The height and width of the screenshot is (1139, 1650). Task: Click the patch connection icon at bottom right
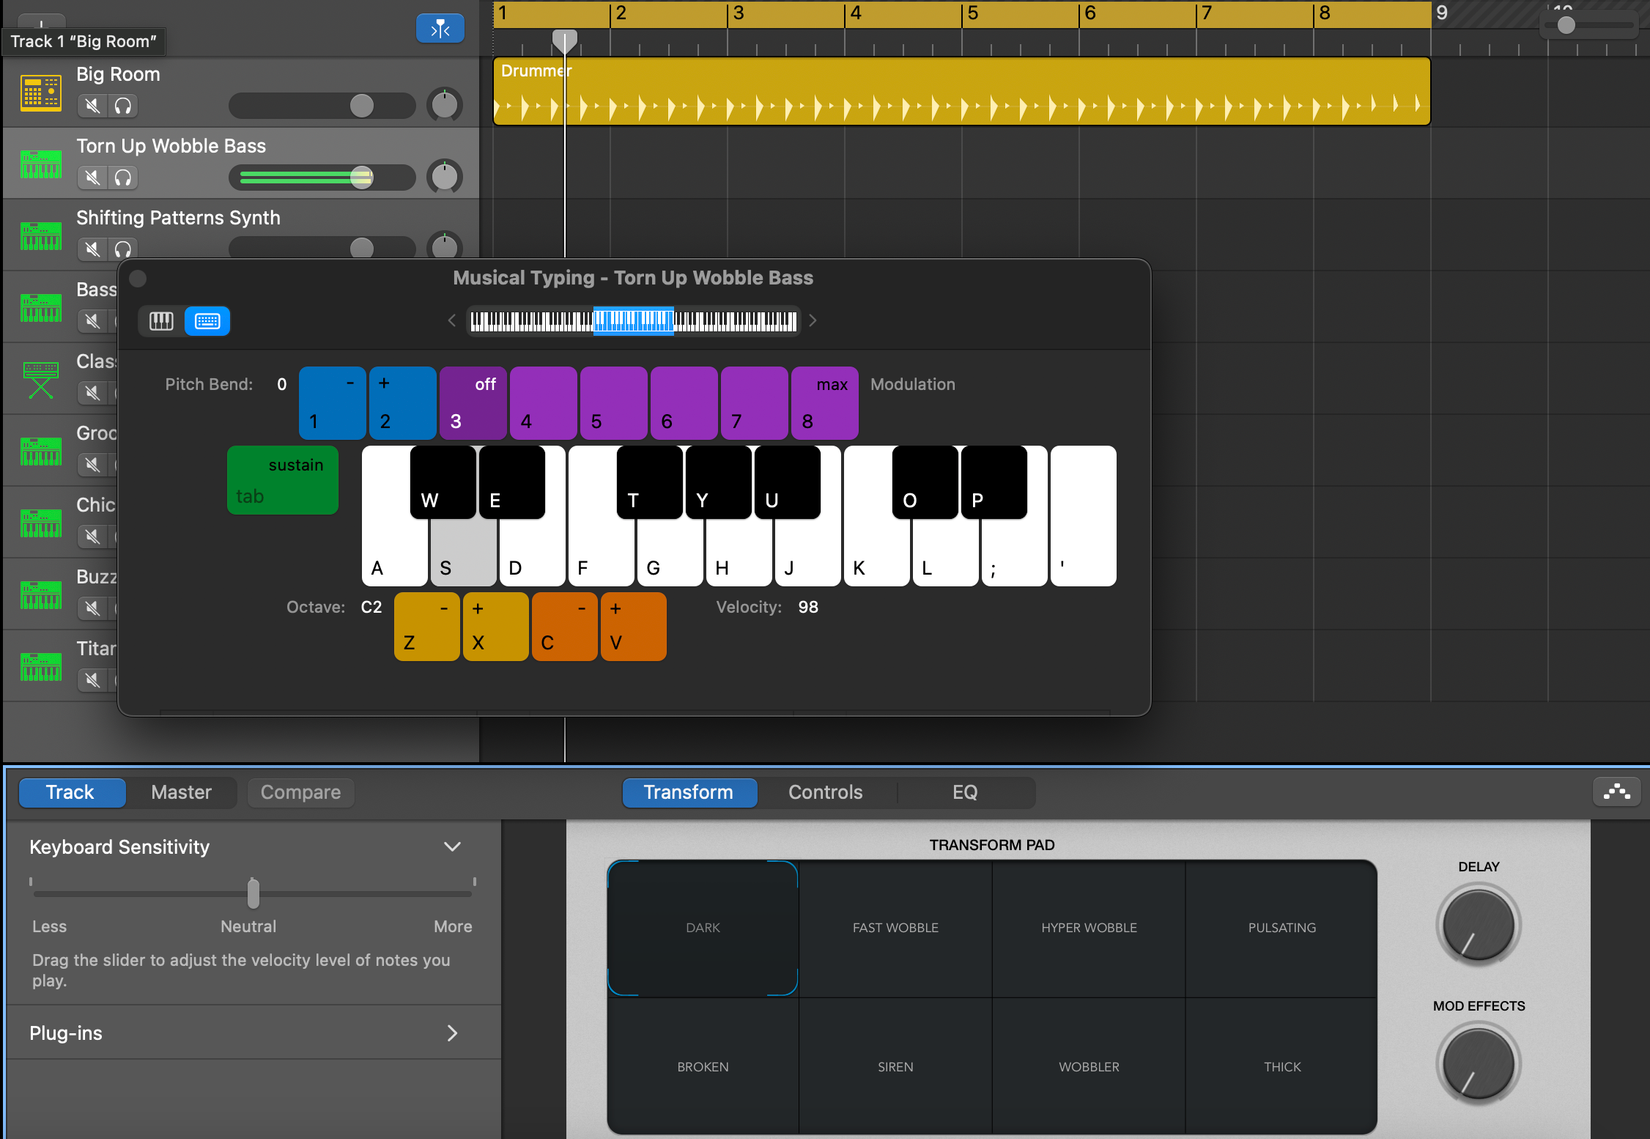coord(1617,791)
